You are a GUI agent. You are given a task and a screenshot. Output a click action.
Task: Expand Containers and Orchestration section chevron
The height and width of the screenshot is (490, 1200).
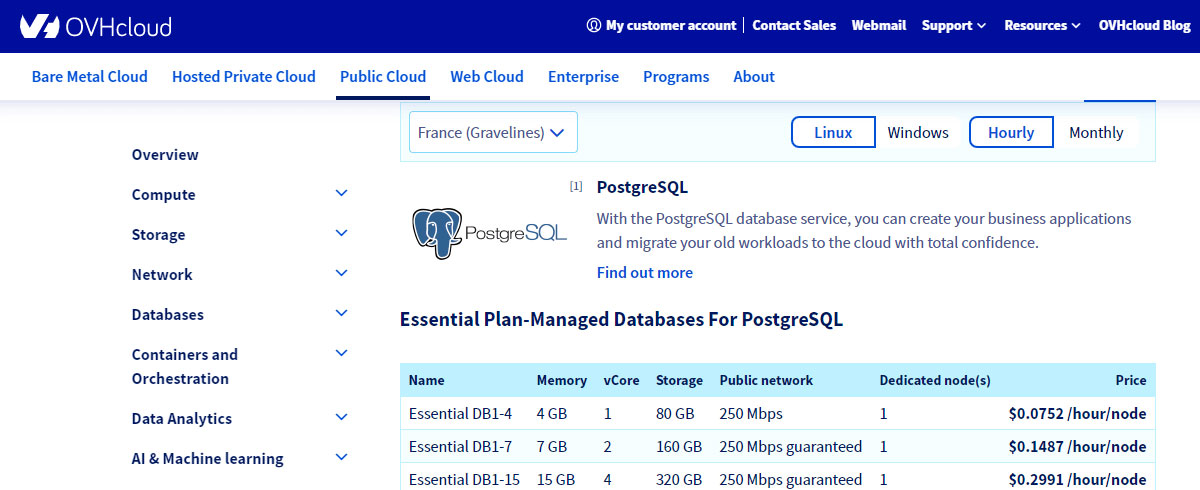pyautogui.click(x=342, y=353)
